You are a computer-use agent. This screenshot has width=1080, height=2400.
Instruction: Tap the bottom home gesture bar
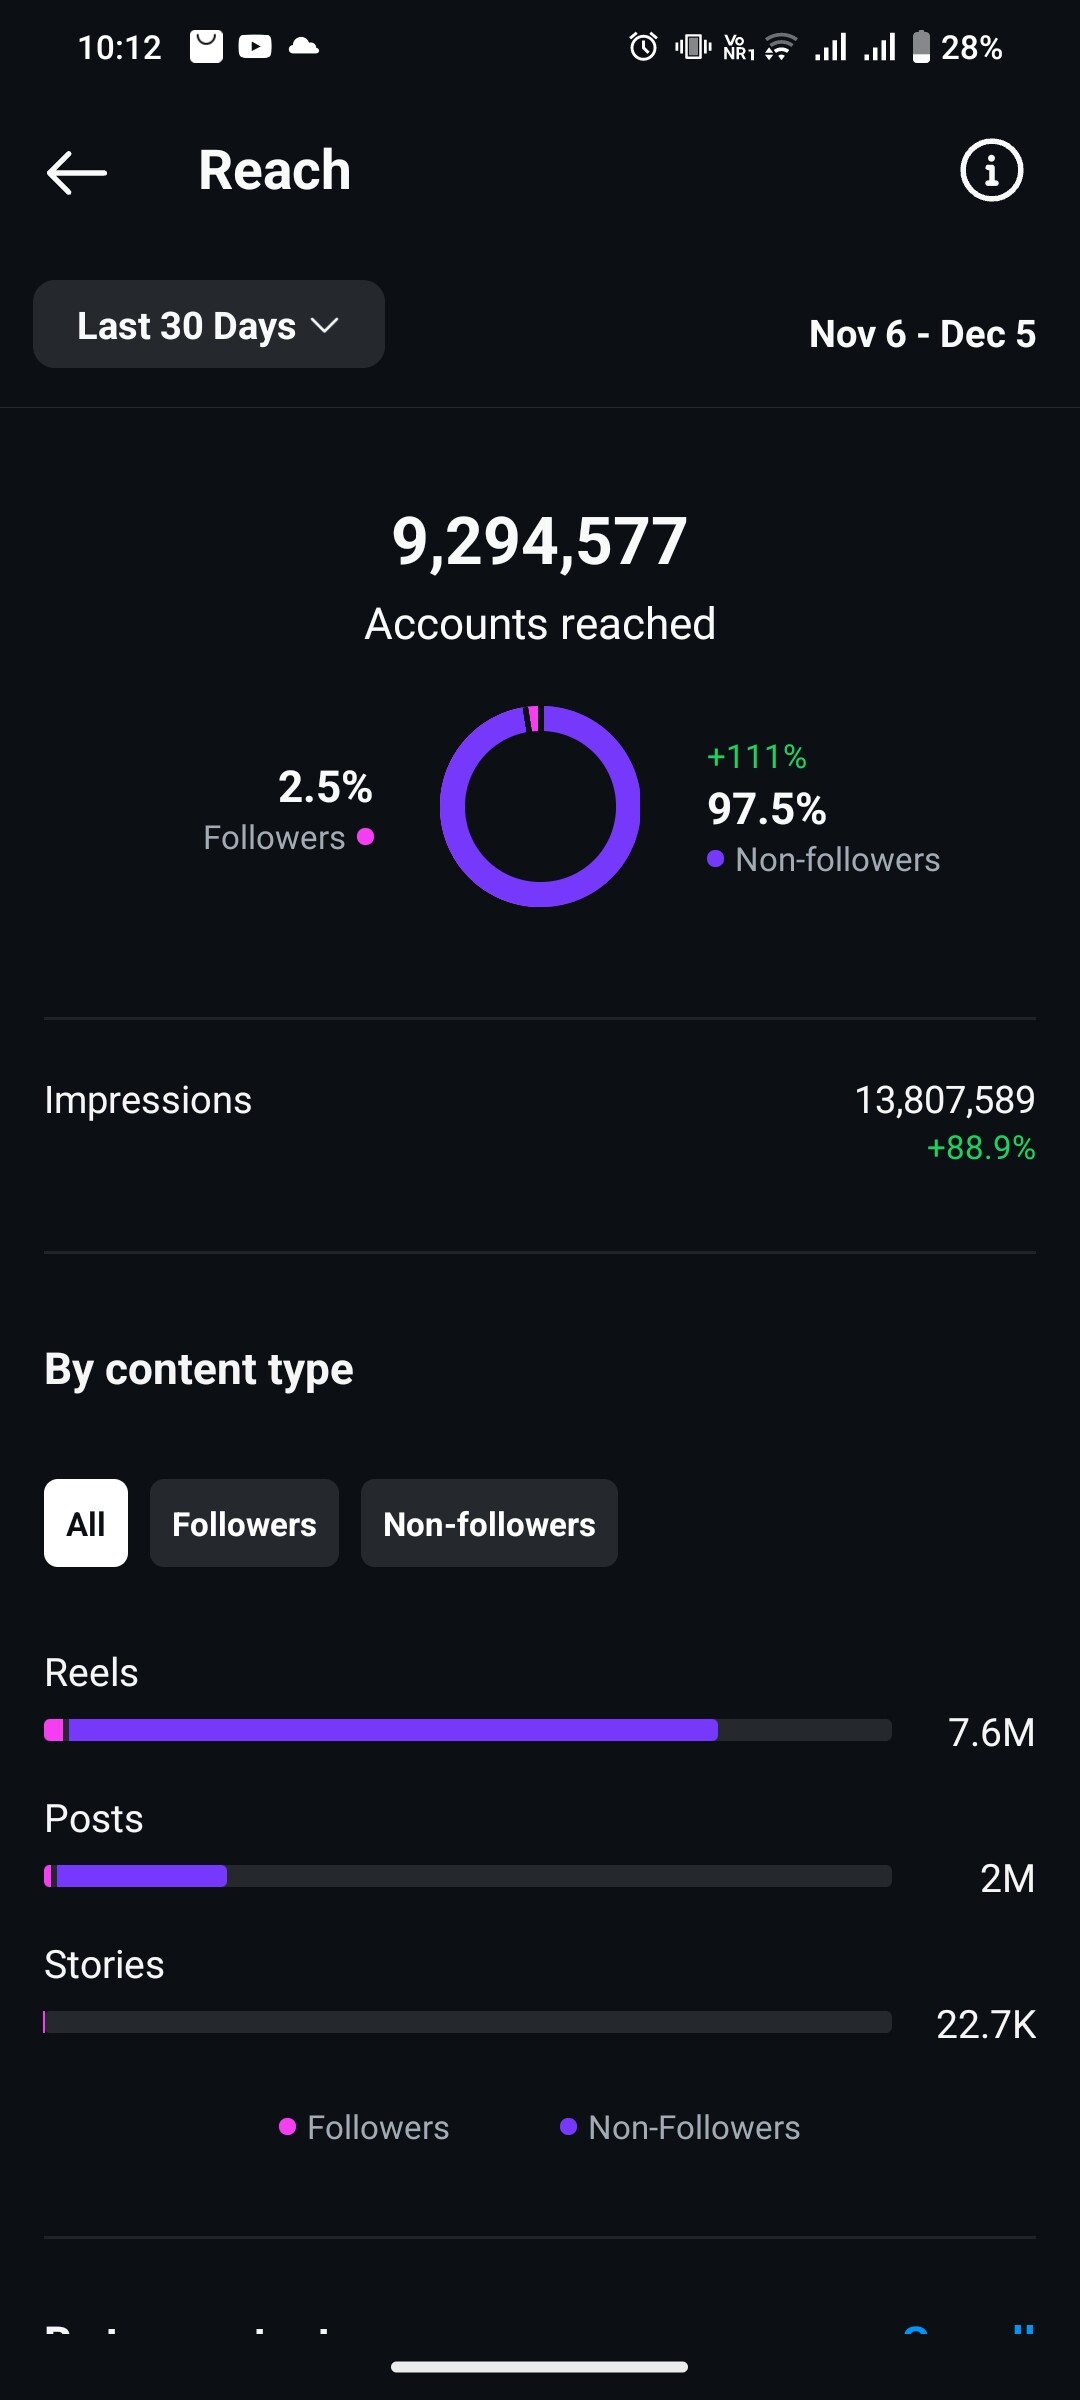(x=540, y=2367)
